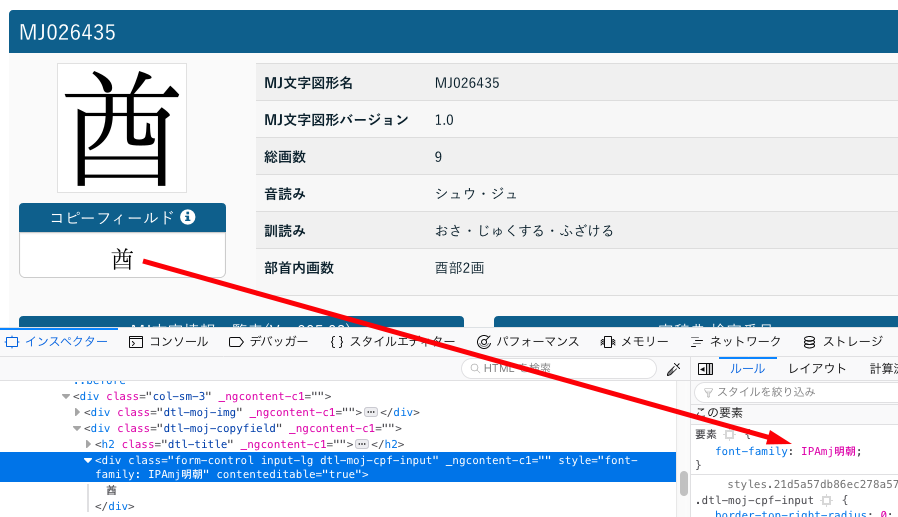Image resolution: width=898 pixels, height=517 pixels.
Task: Click the .dtl-moj-cpf-input selector
Action: point(754,500)
